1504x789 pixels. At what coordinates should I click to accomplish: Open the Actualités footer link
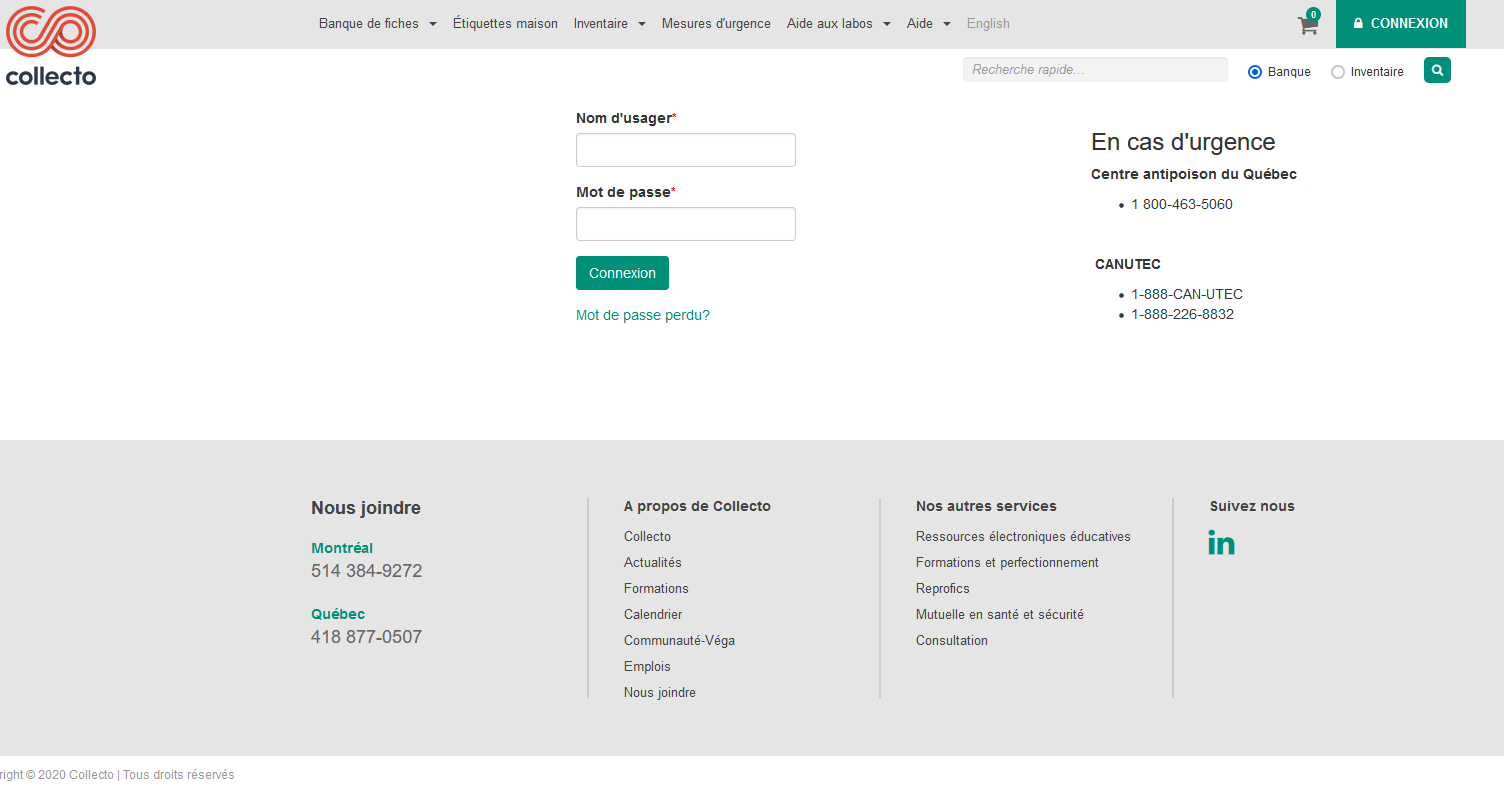(x=652, y=563)
